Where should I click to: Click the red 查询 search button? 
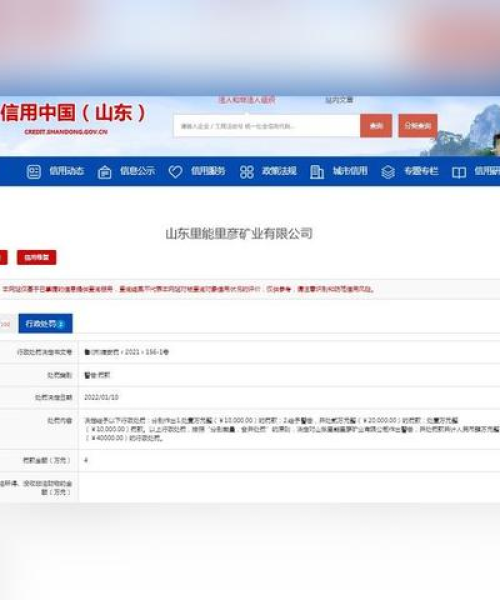[x=376, y=126]
